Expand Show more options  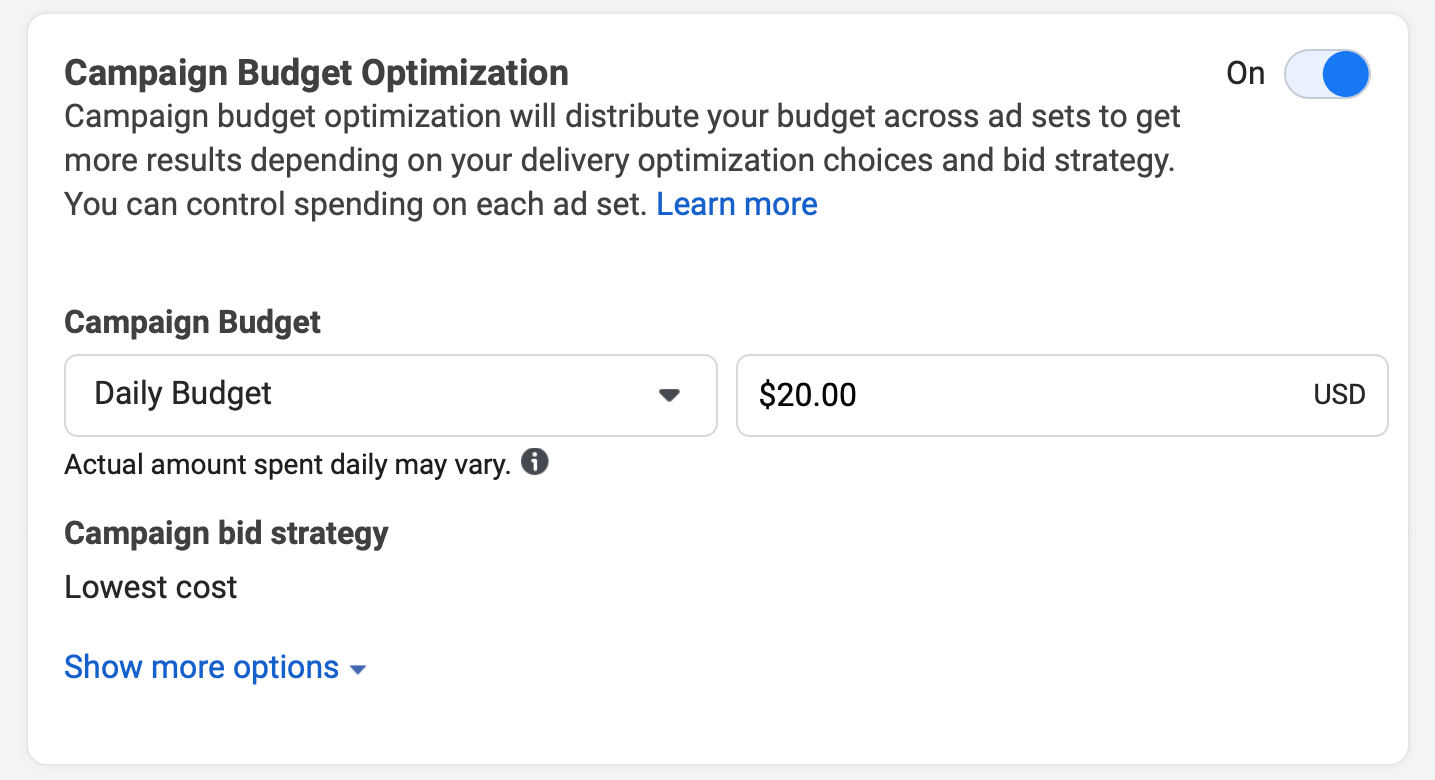(x=202, y=667)
